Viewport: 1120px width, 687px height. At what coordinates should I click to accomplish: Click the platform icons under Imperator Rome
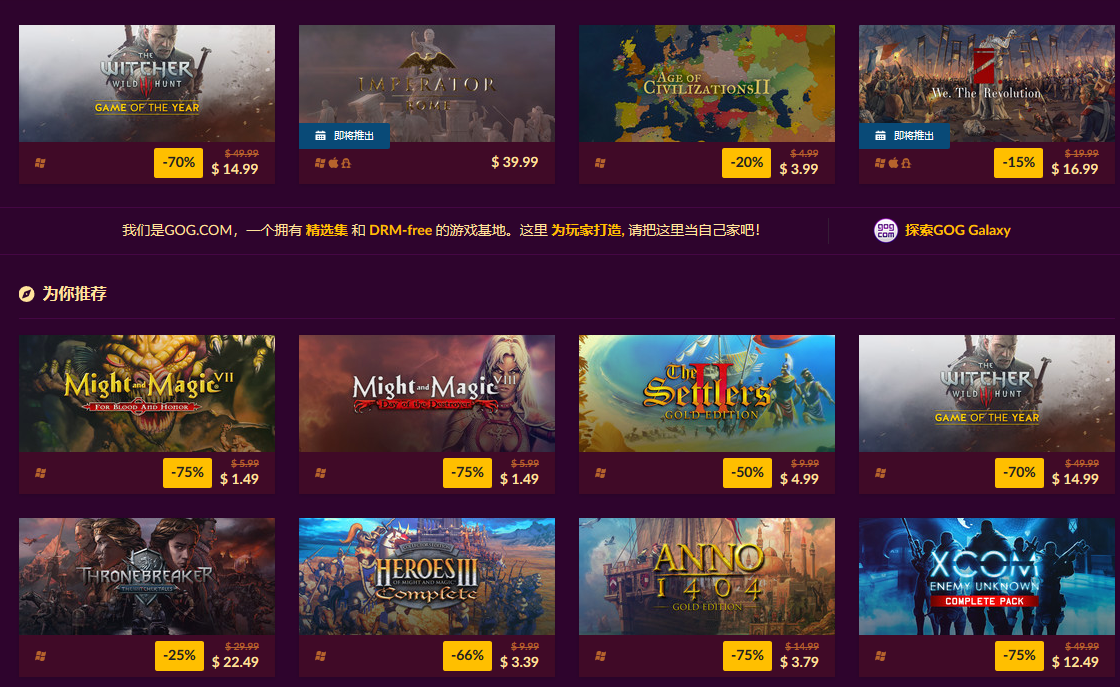(x=333, y=163)
